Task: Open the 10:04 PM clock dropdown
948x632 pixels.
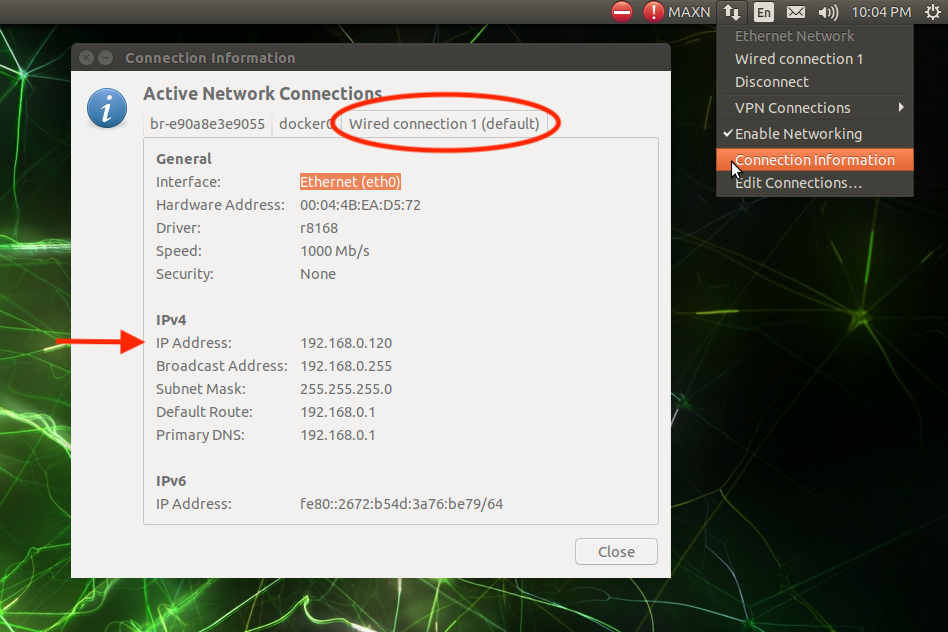Action: (x=880, y=12)
